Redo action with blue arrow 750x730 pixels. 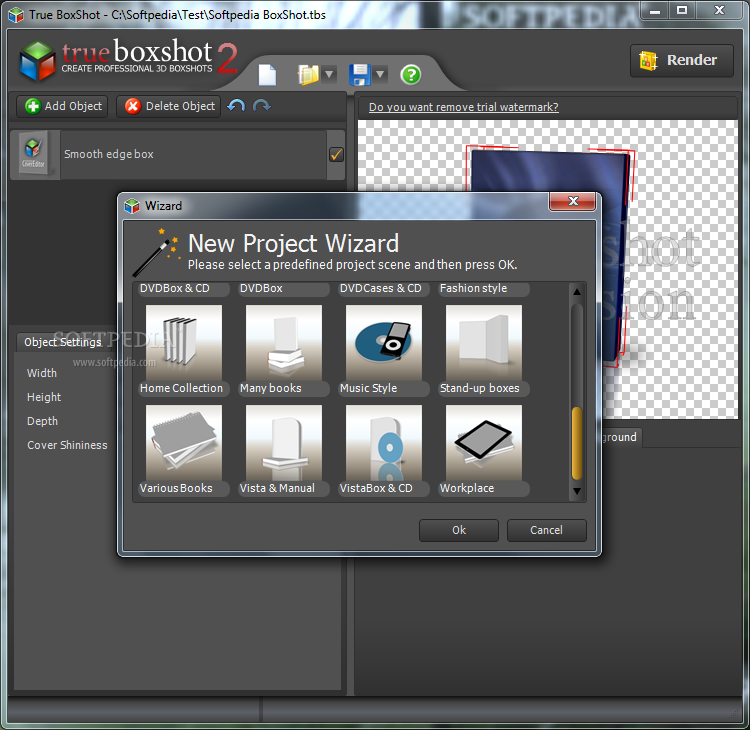[262, 106]
